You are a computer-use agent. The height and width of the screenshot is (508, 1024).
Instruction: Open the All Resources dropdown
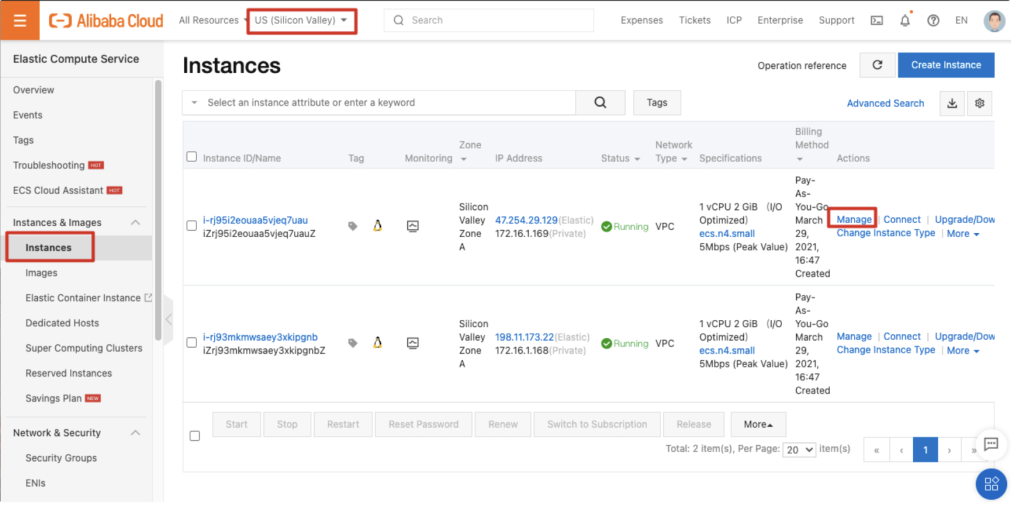point(214,20)
